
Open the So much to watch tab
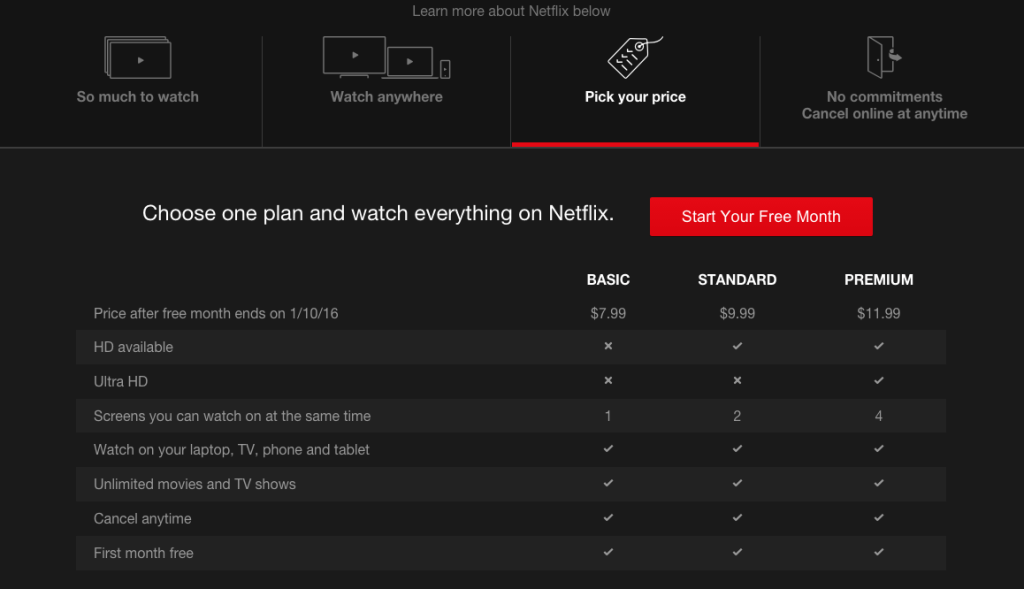(x=138, y=97)
